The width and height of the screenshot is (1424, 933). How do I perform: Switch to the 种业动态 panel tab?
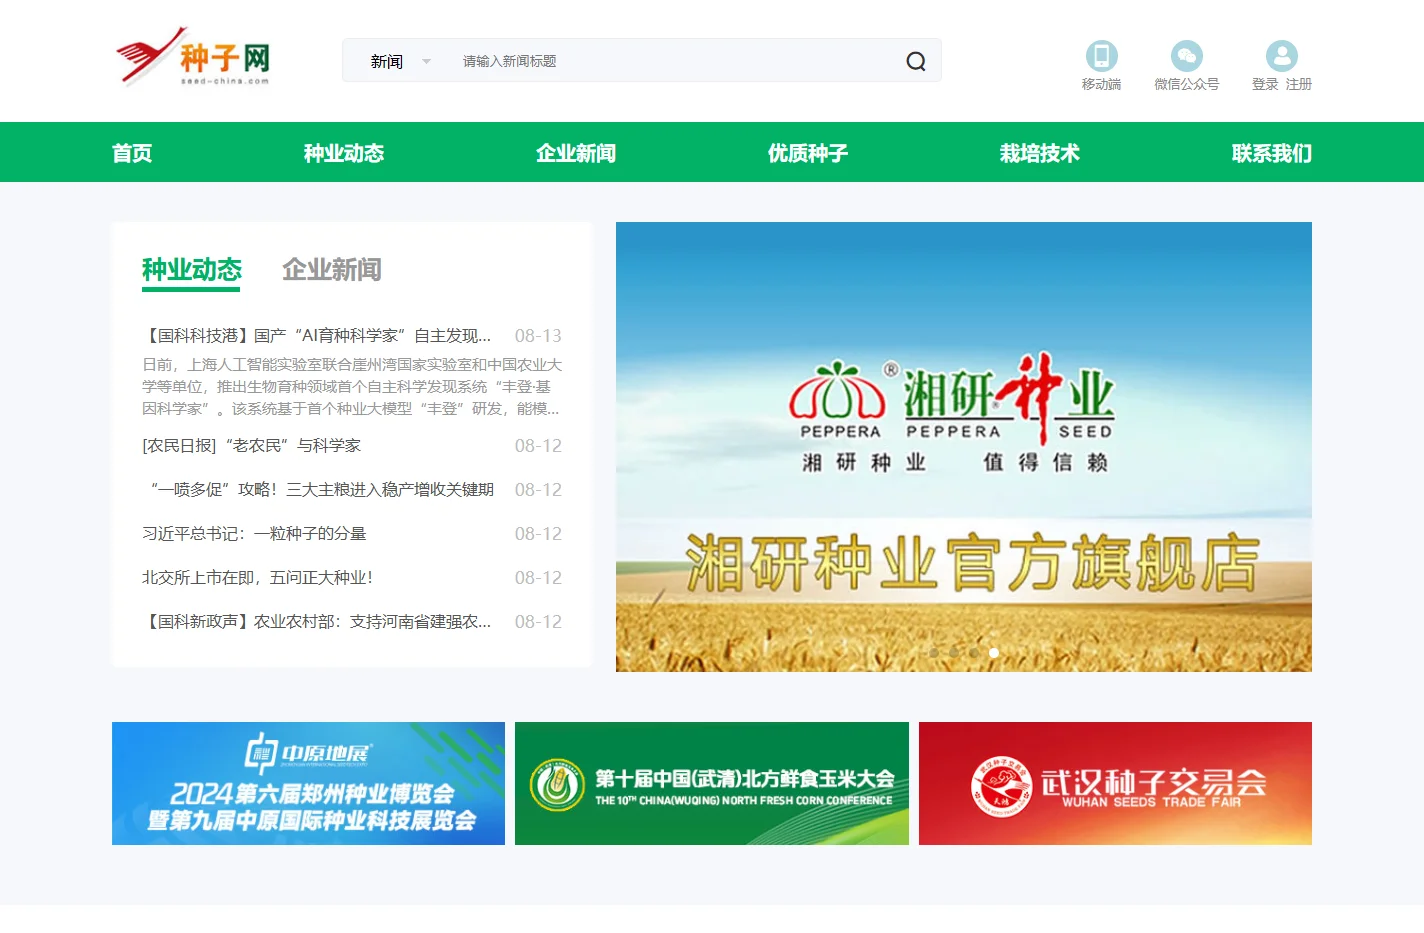tap(192, 270)
